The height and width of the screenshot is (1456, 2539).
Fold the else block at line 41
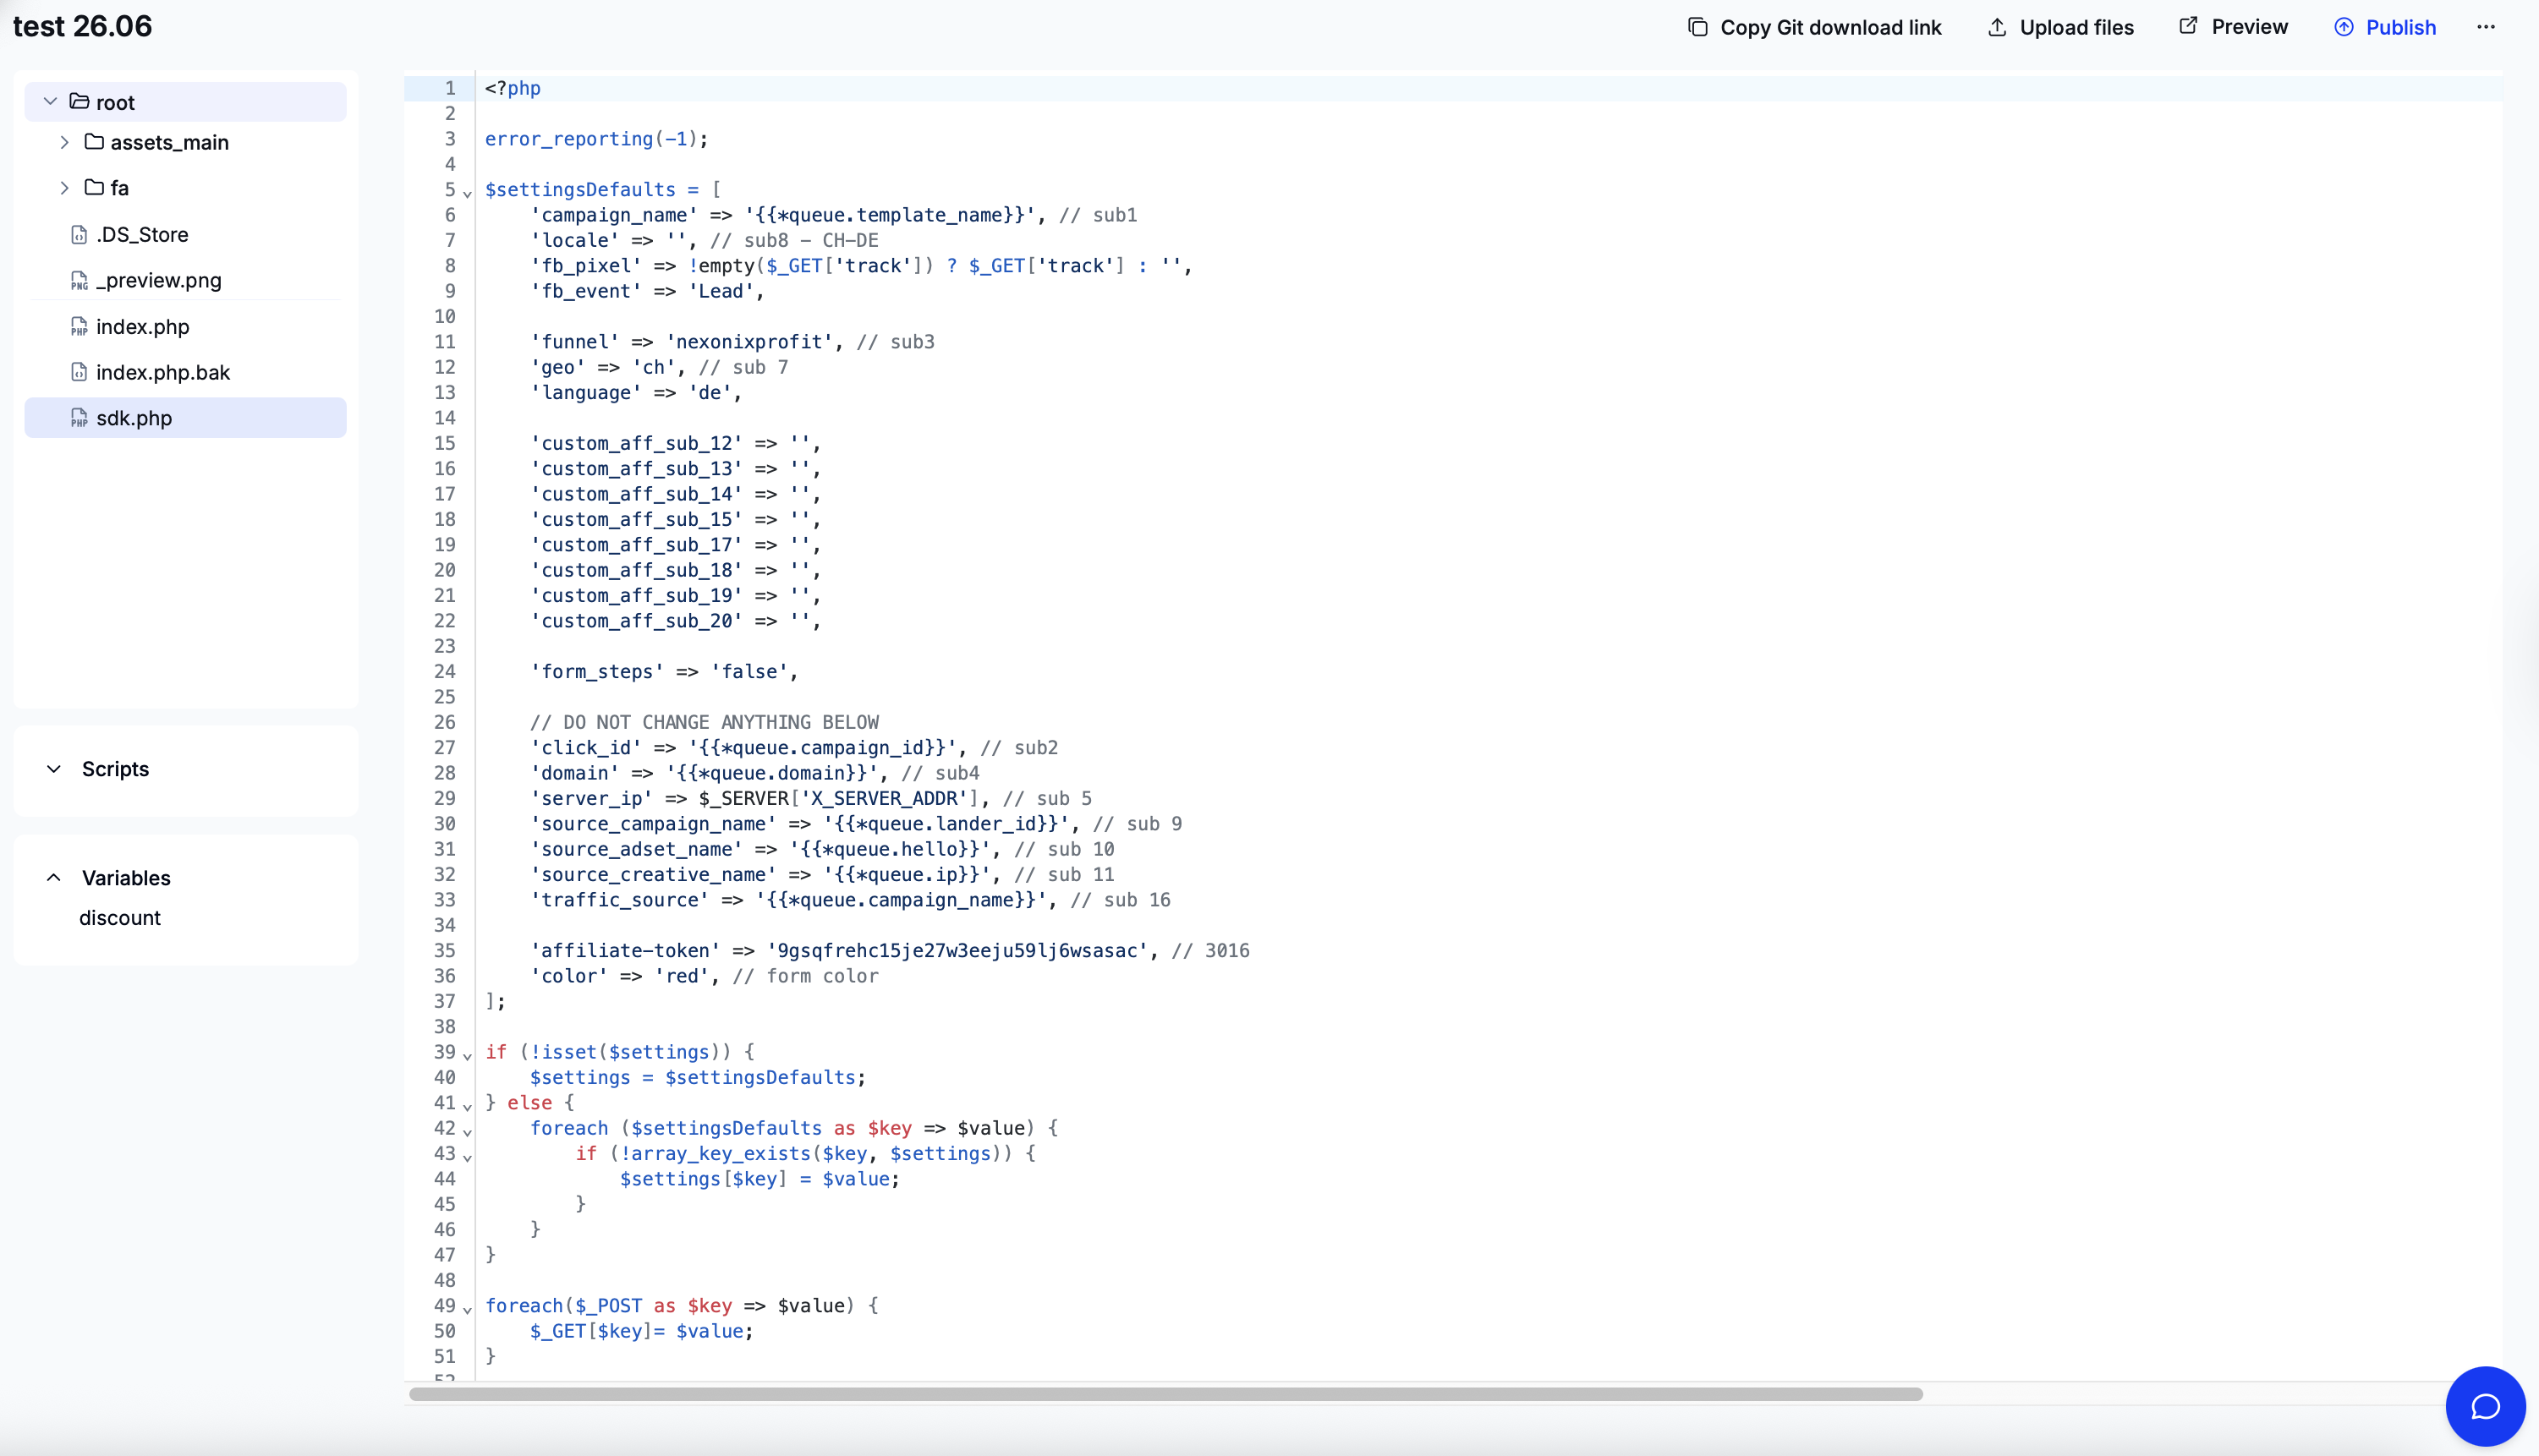467,1106
